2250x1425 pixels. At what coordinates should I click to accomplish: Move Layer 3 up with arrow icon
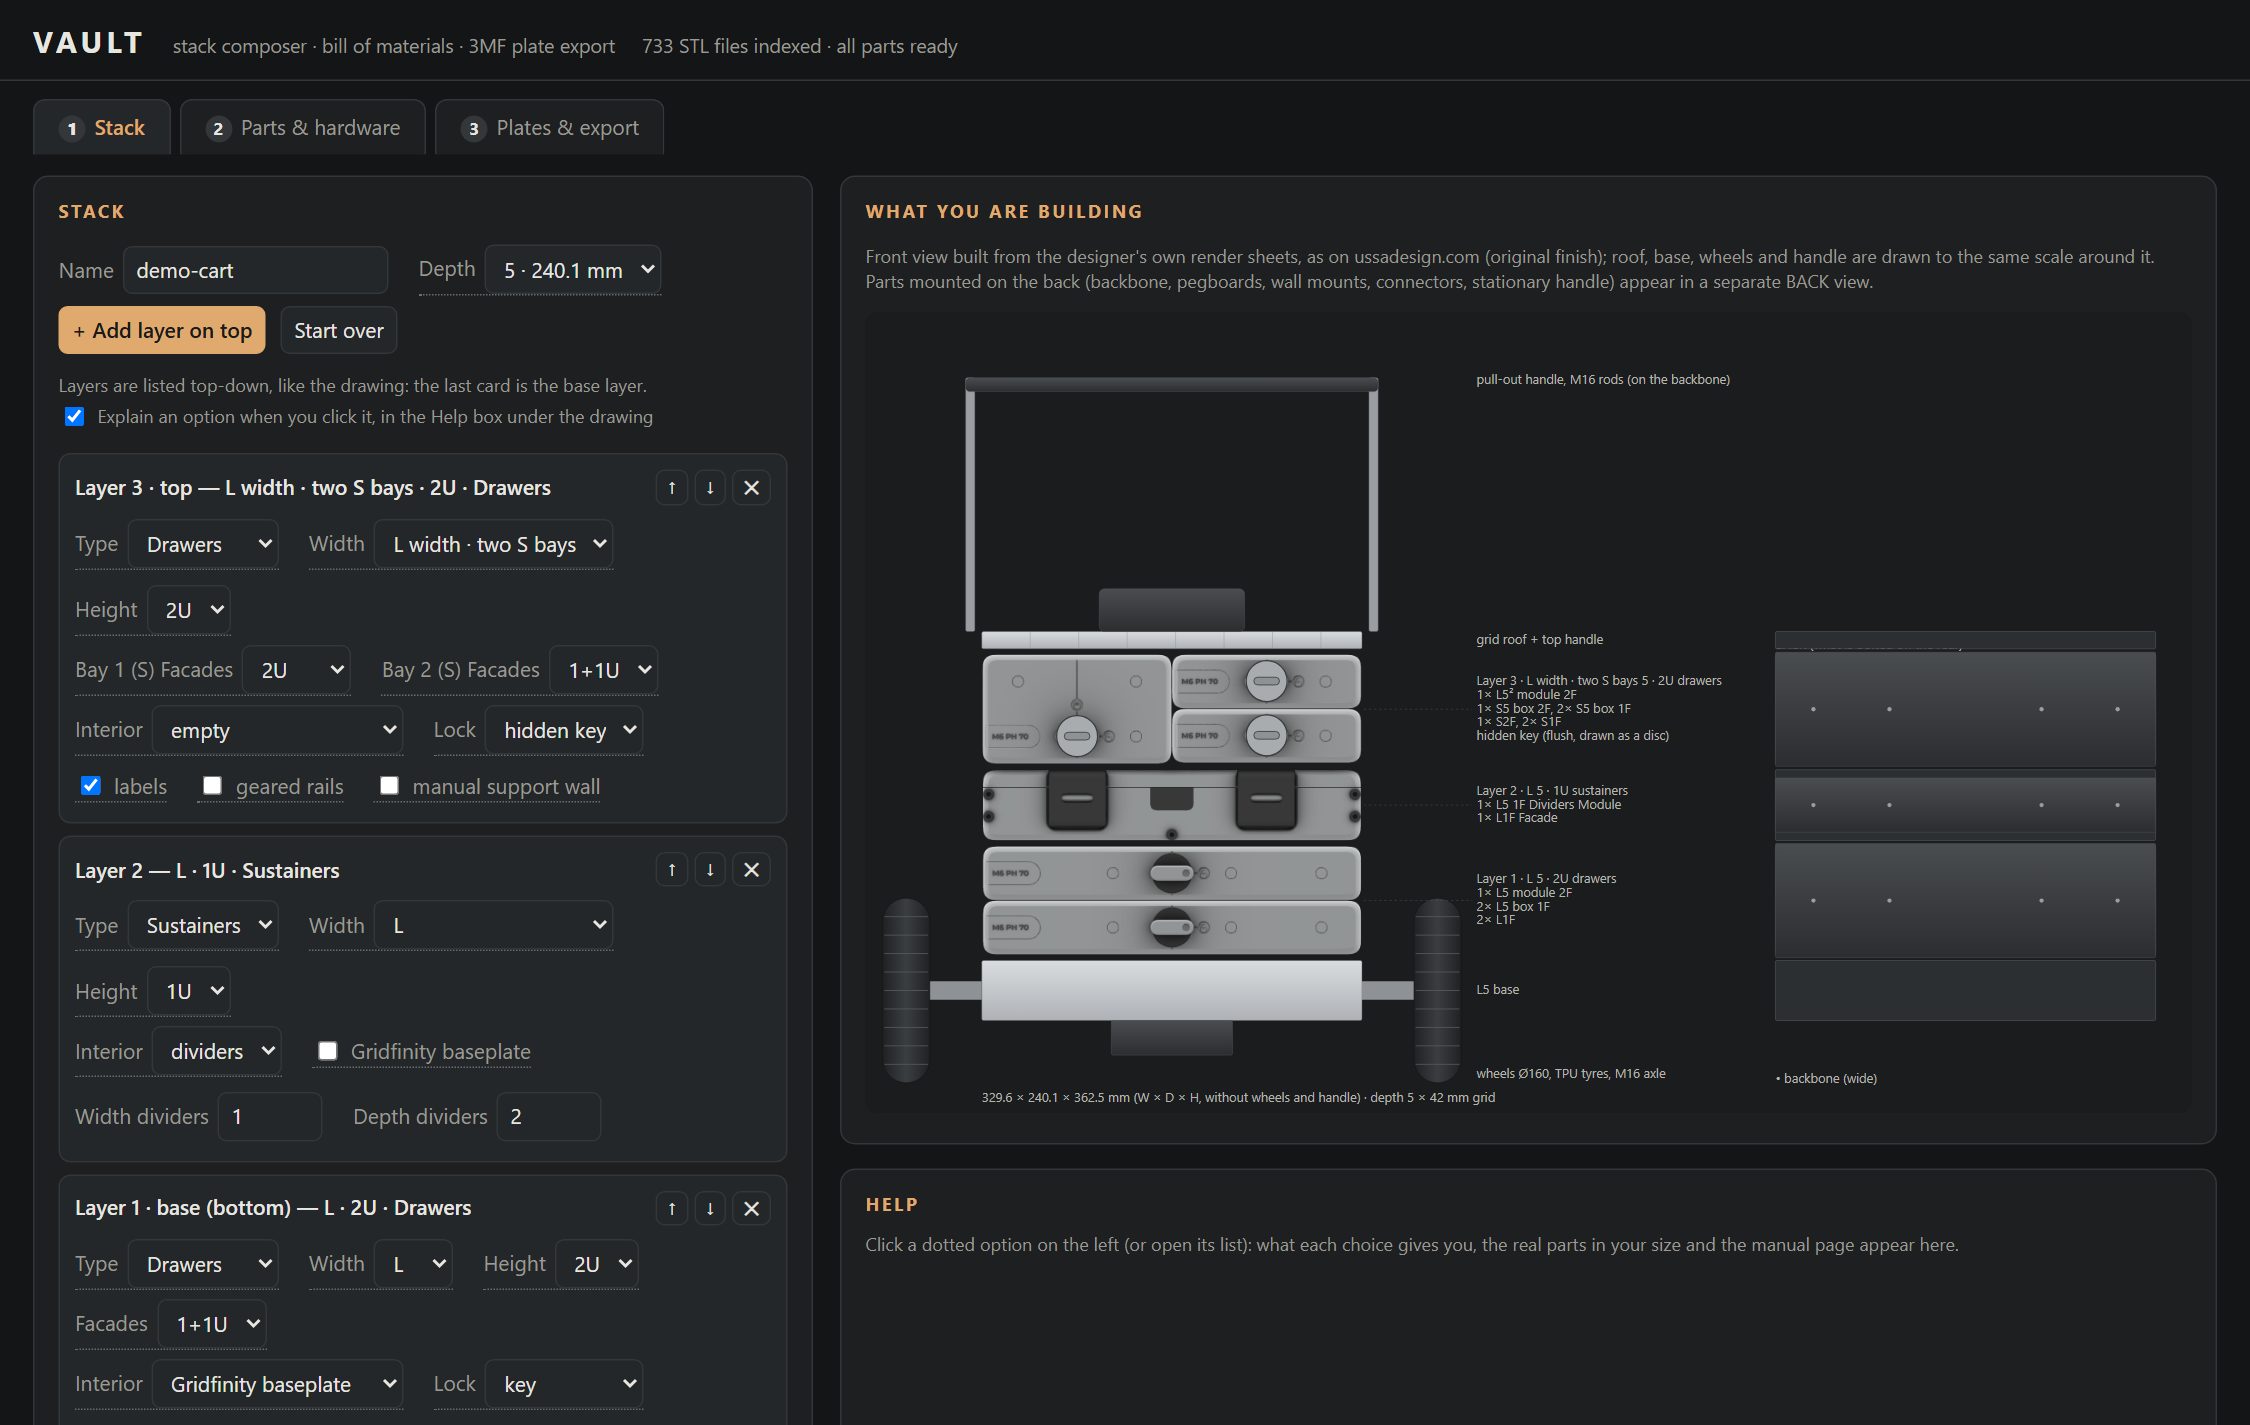point(671,488)
